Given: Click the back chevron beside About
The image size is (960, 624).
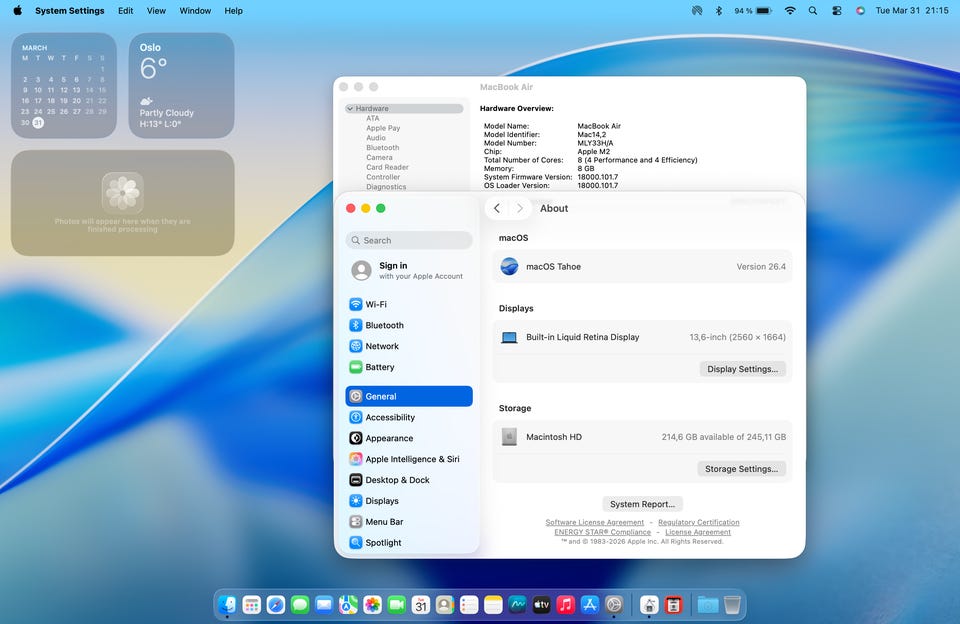Looking at the screenshot, I should point(497,208).
